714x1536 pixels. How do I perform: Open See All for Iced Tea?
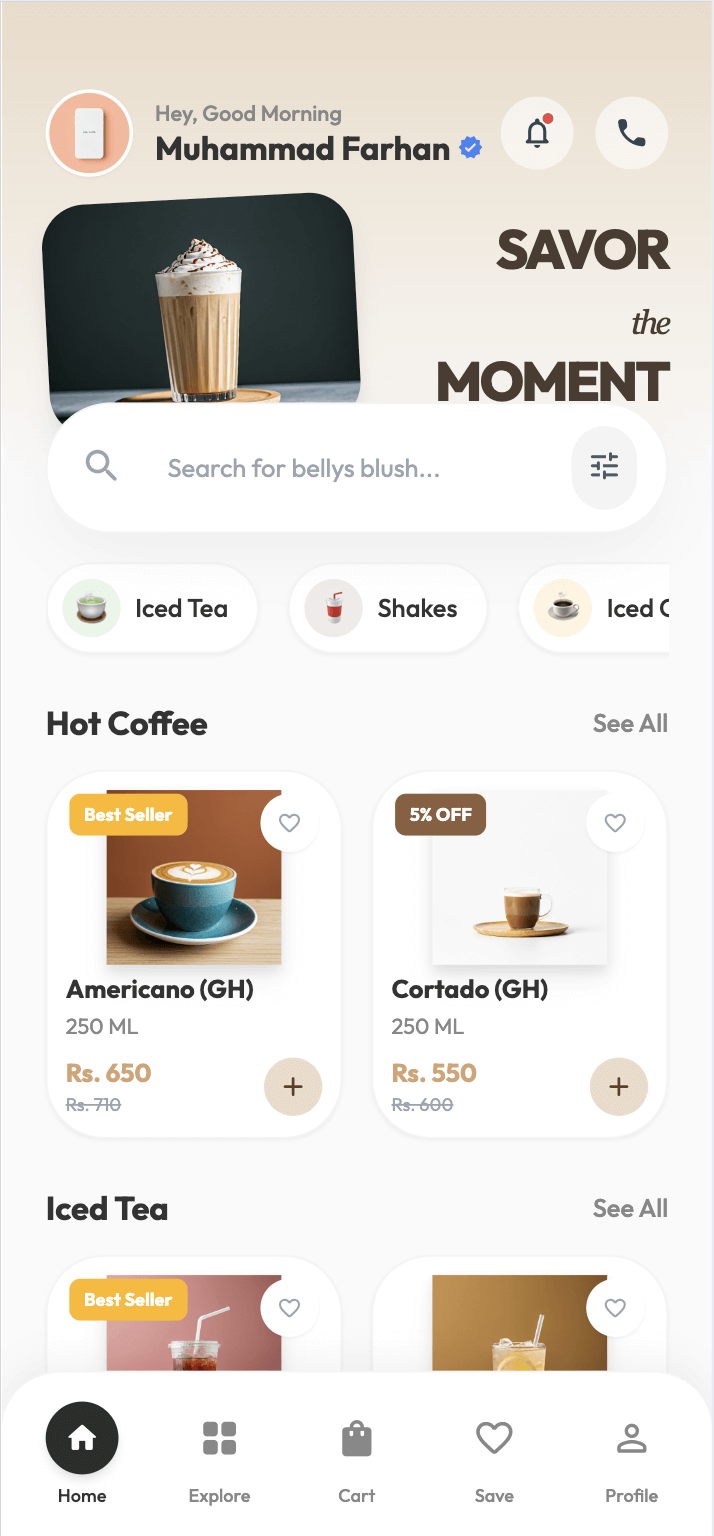point(630,1208)
